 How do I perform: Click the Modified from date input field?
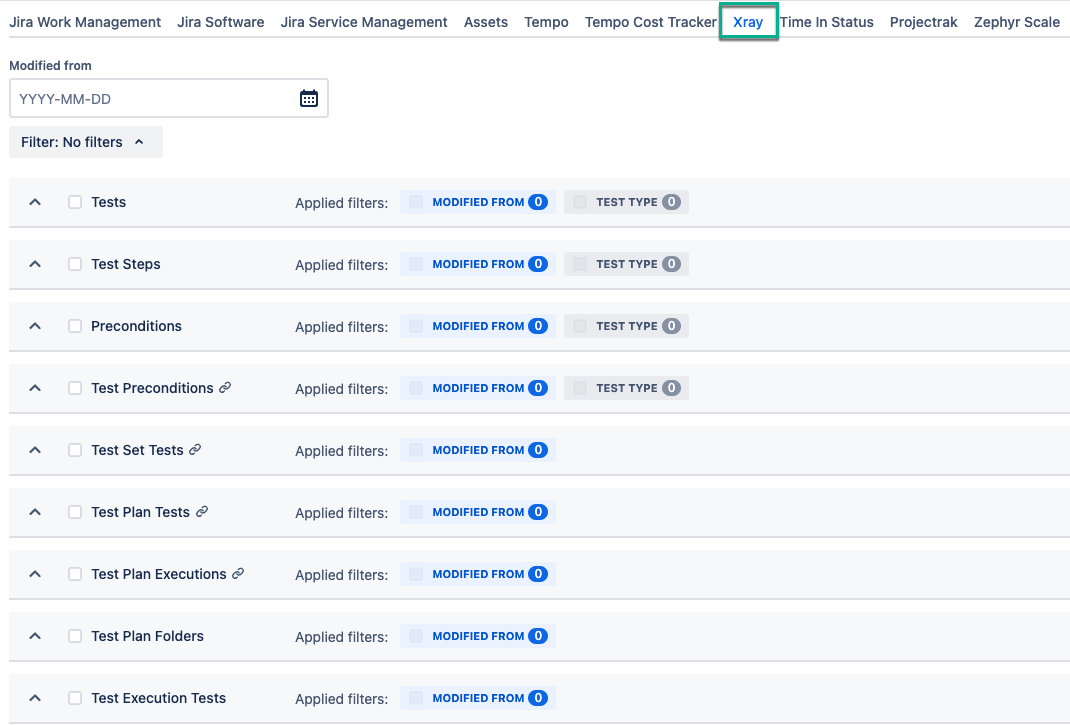tap(155, 98)
